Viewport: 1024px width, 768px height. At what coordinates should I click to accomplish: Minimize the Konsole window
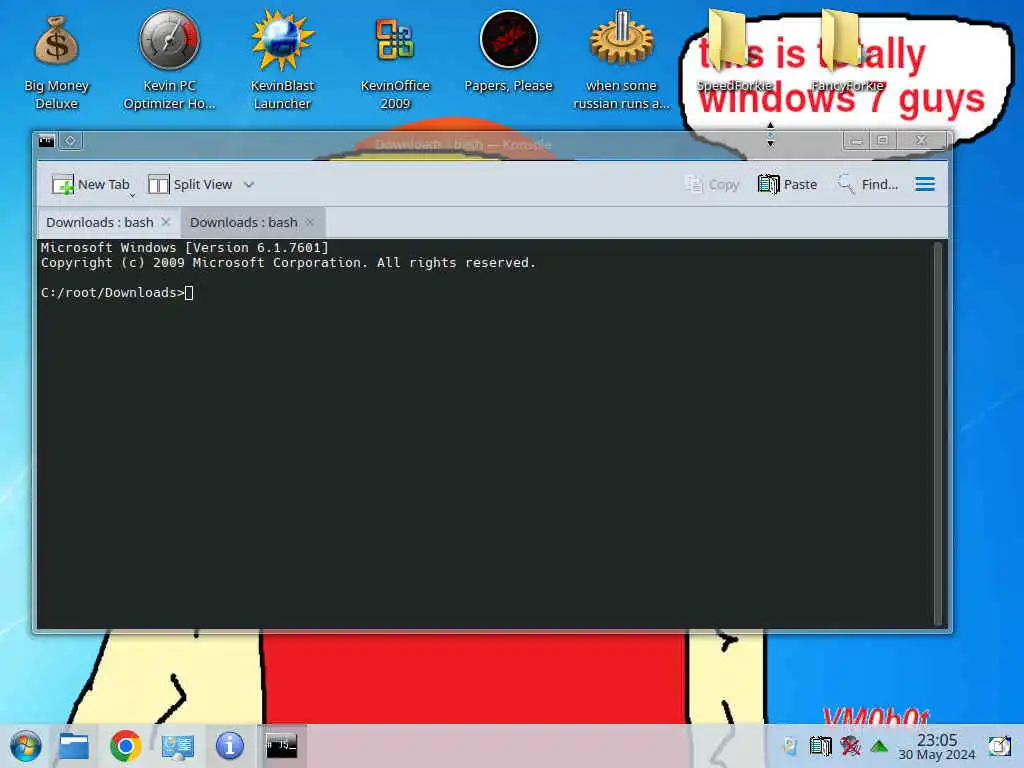point(857,140)
